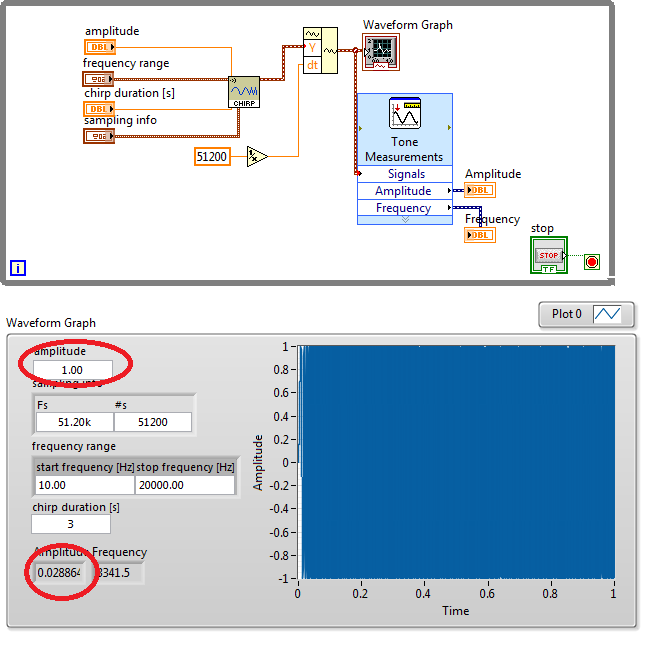Click the Waveform Graph indicator terminal
The width and height of the screenshot is (648, 649).
(381, 52)
